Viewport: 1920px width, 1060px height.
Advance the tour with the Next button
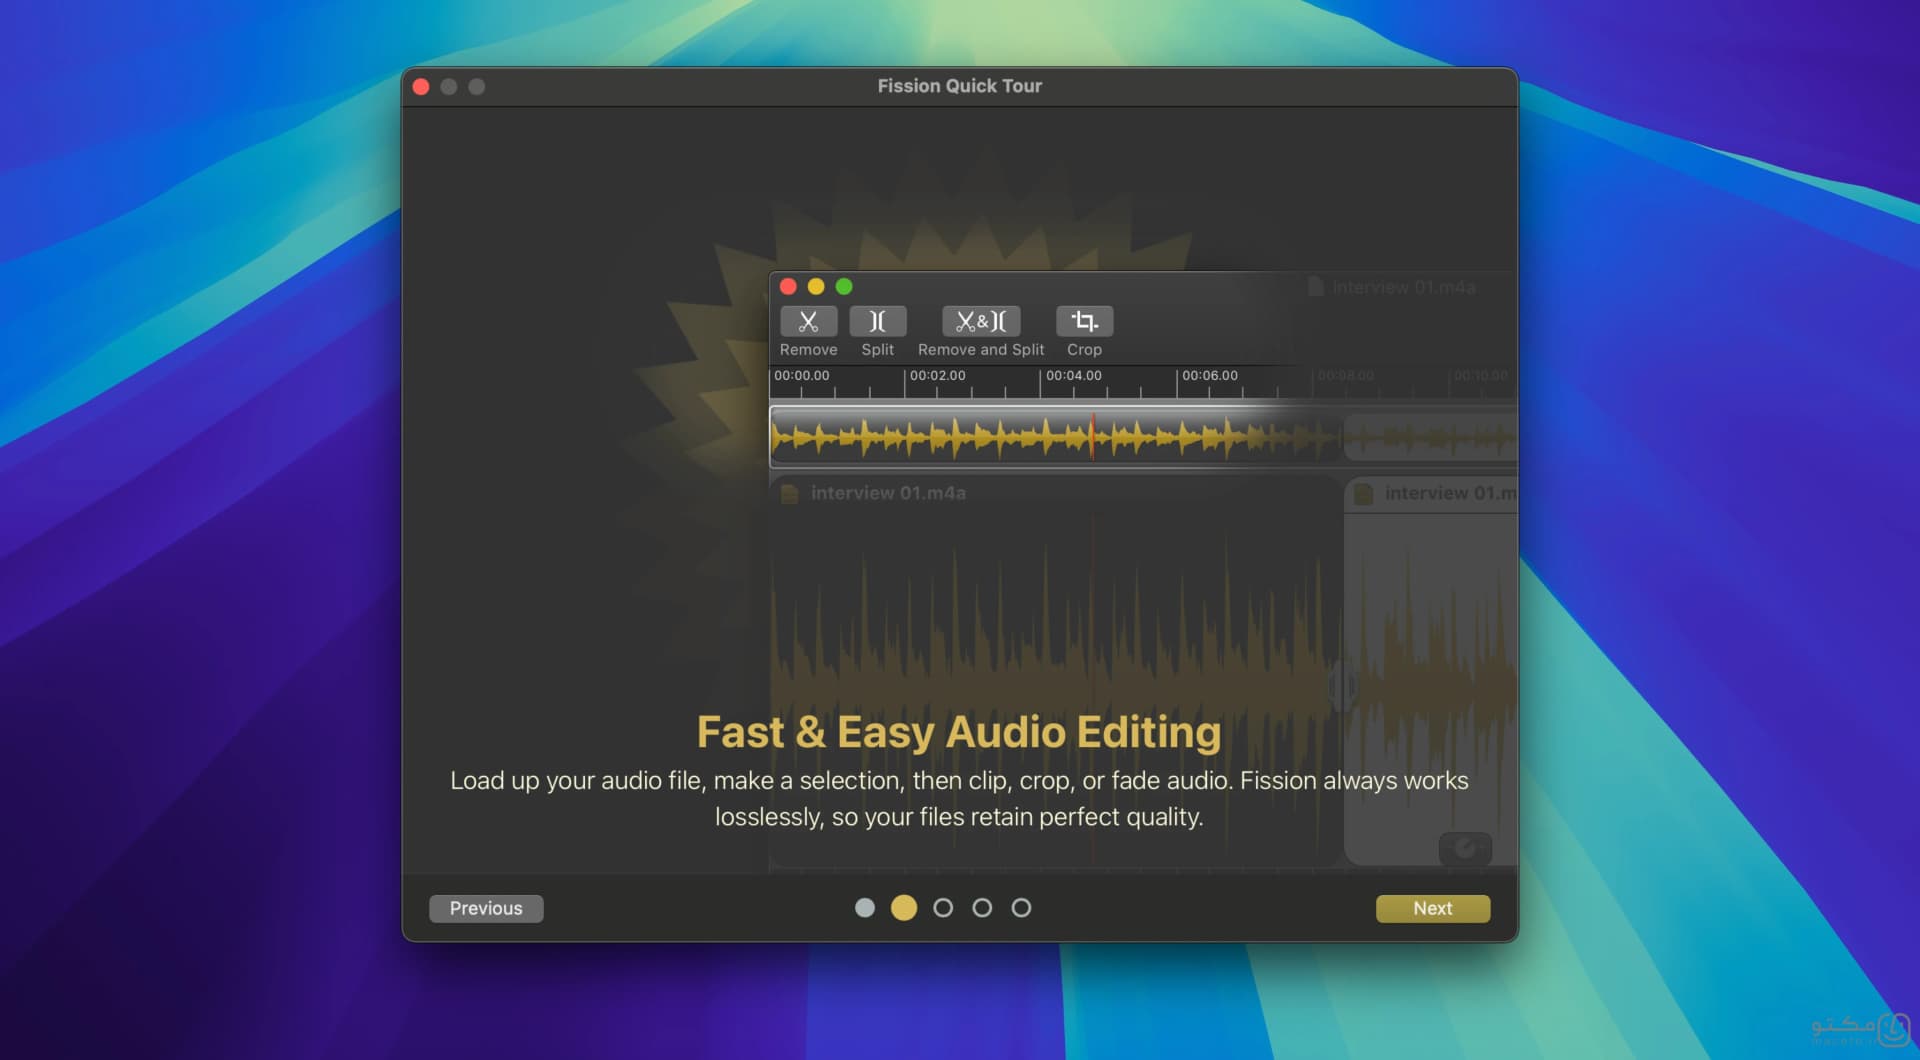(1433, 908)
